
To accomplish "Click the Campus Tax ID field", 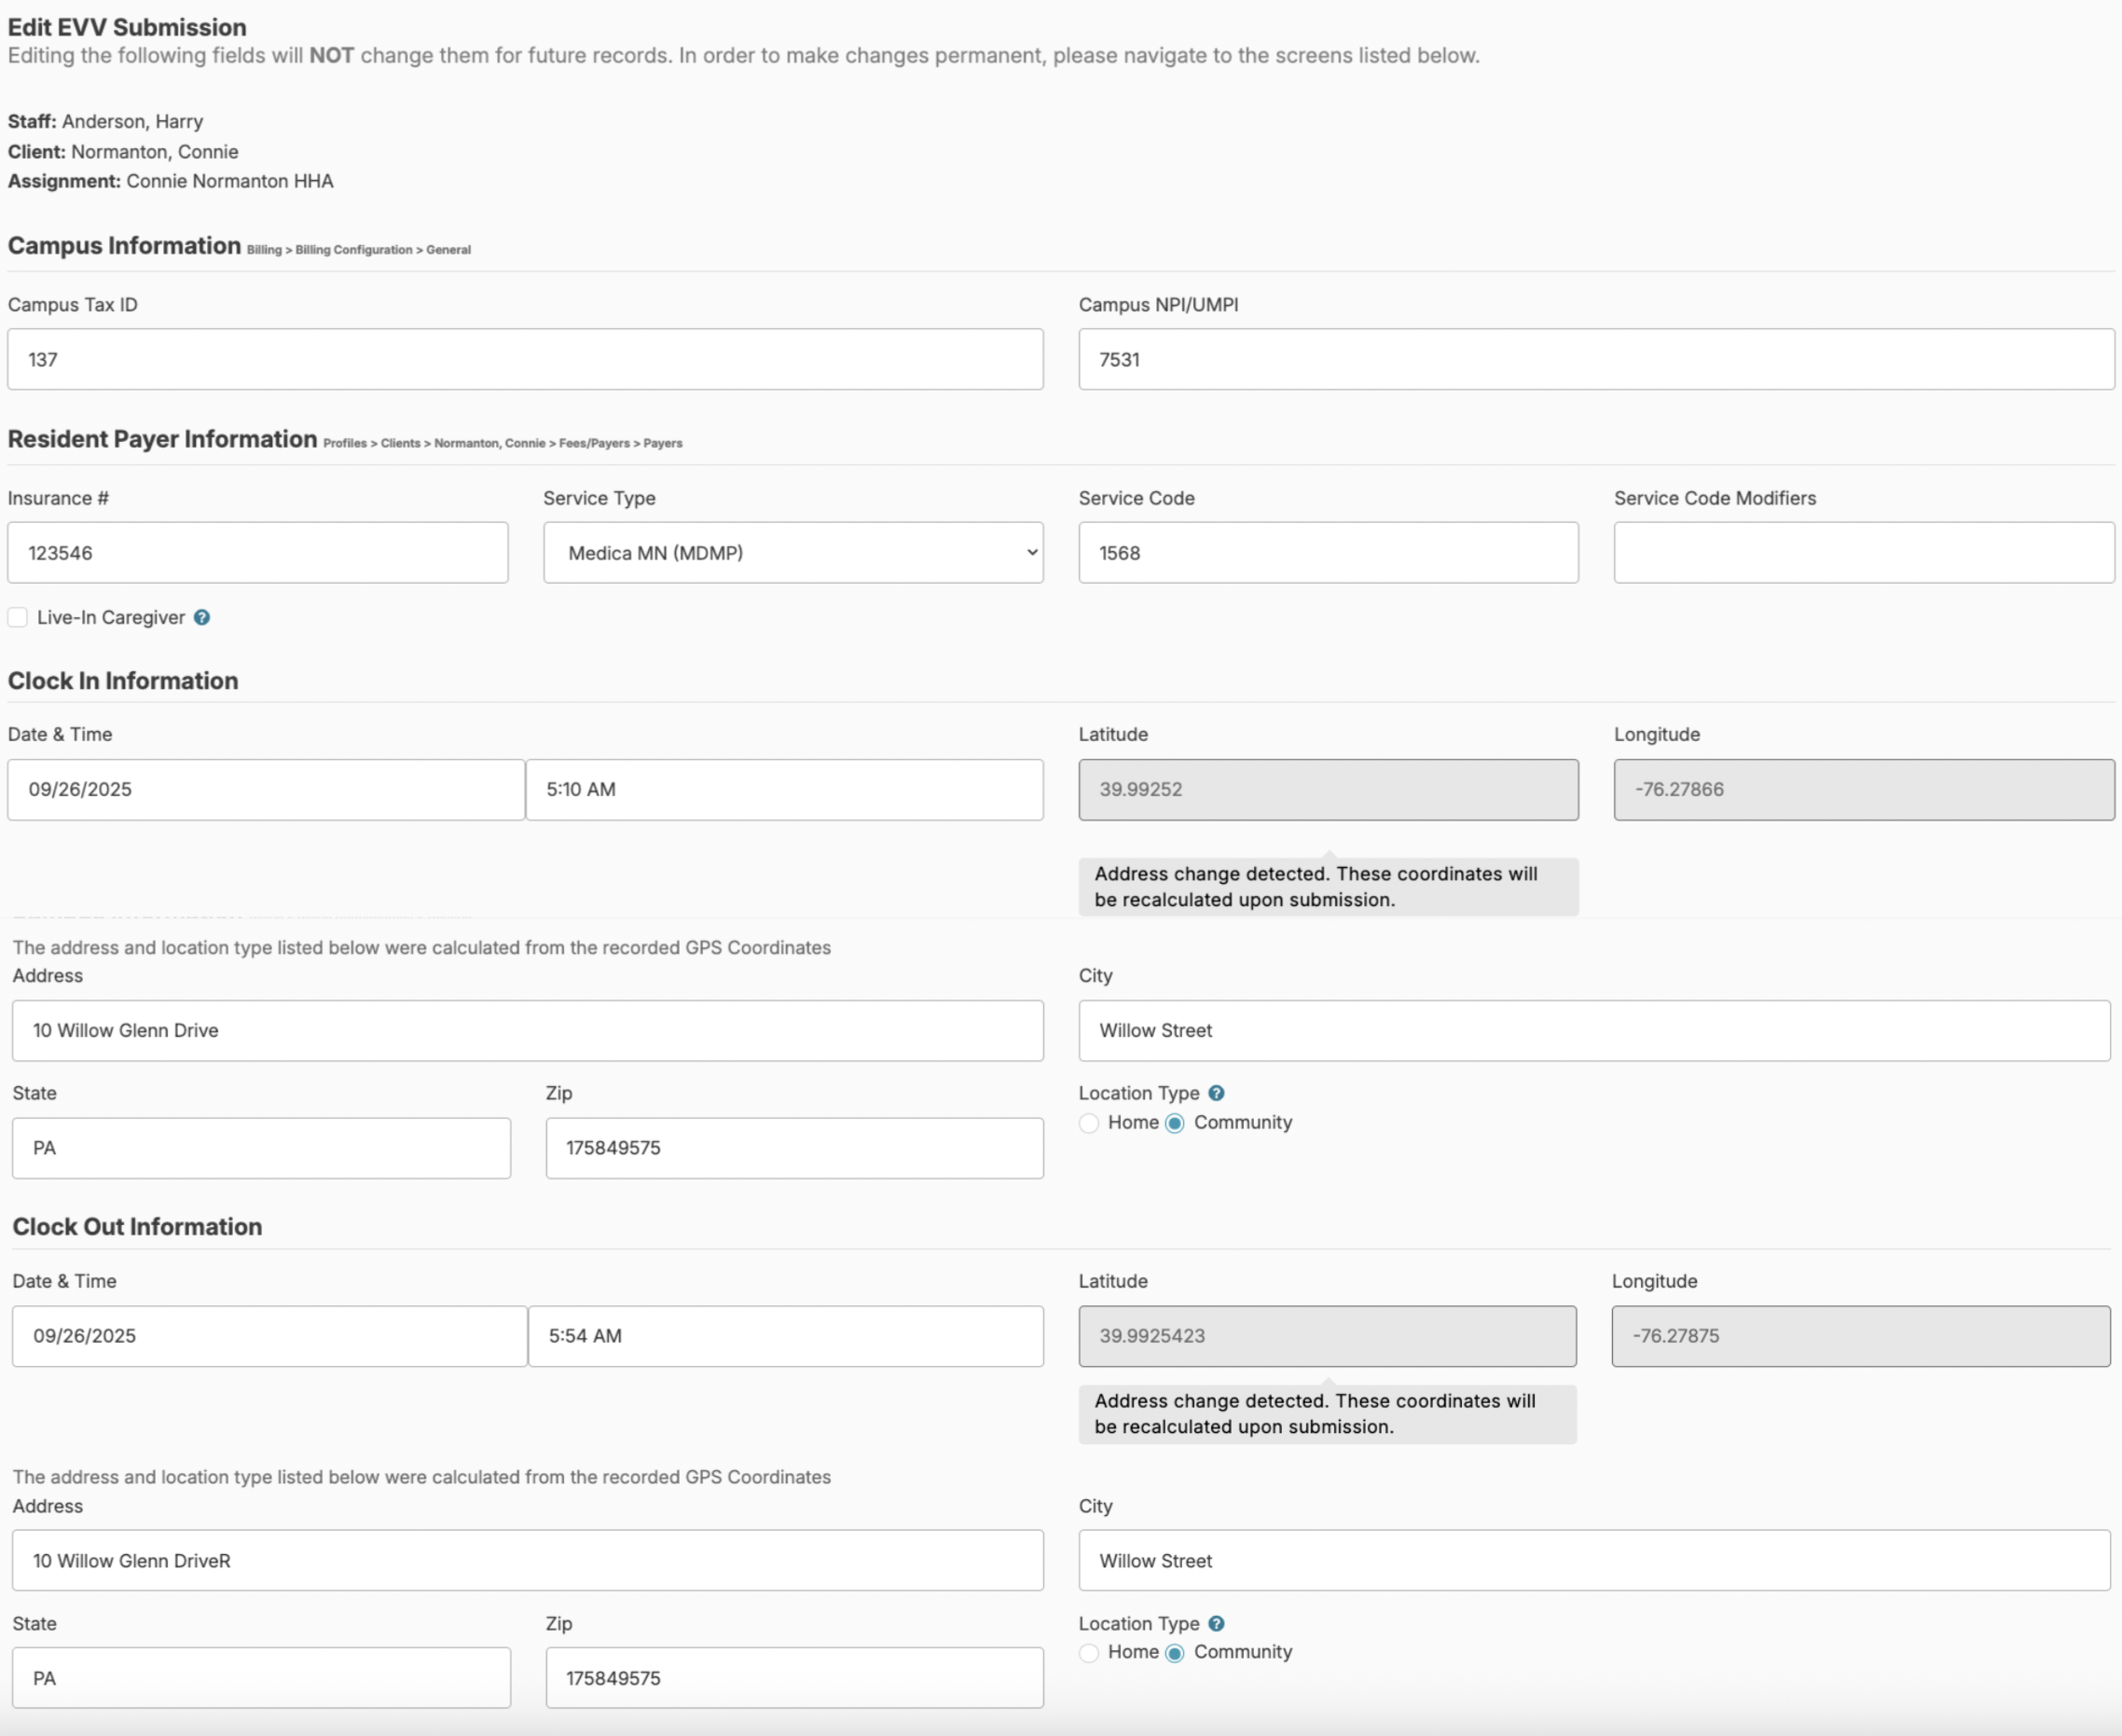I will (525, 359).
